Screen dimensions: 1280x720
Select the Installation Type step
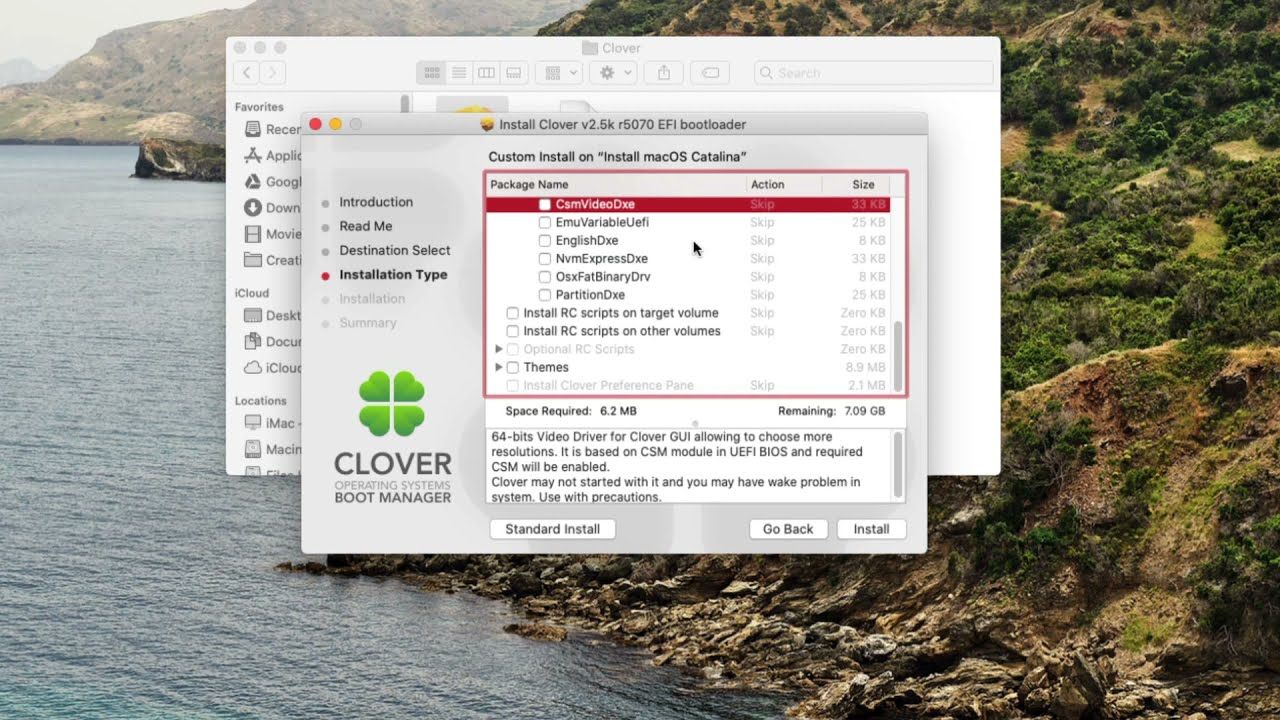(393, 274)
